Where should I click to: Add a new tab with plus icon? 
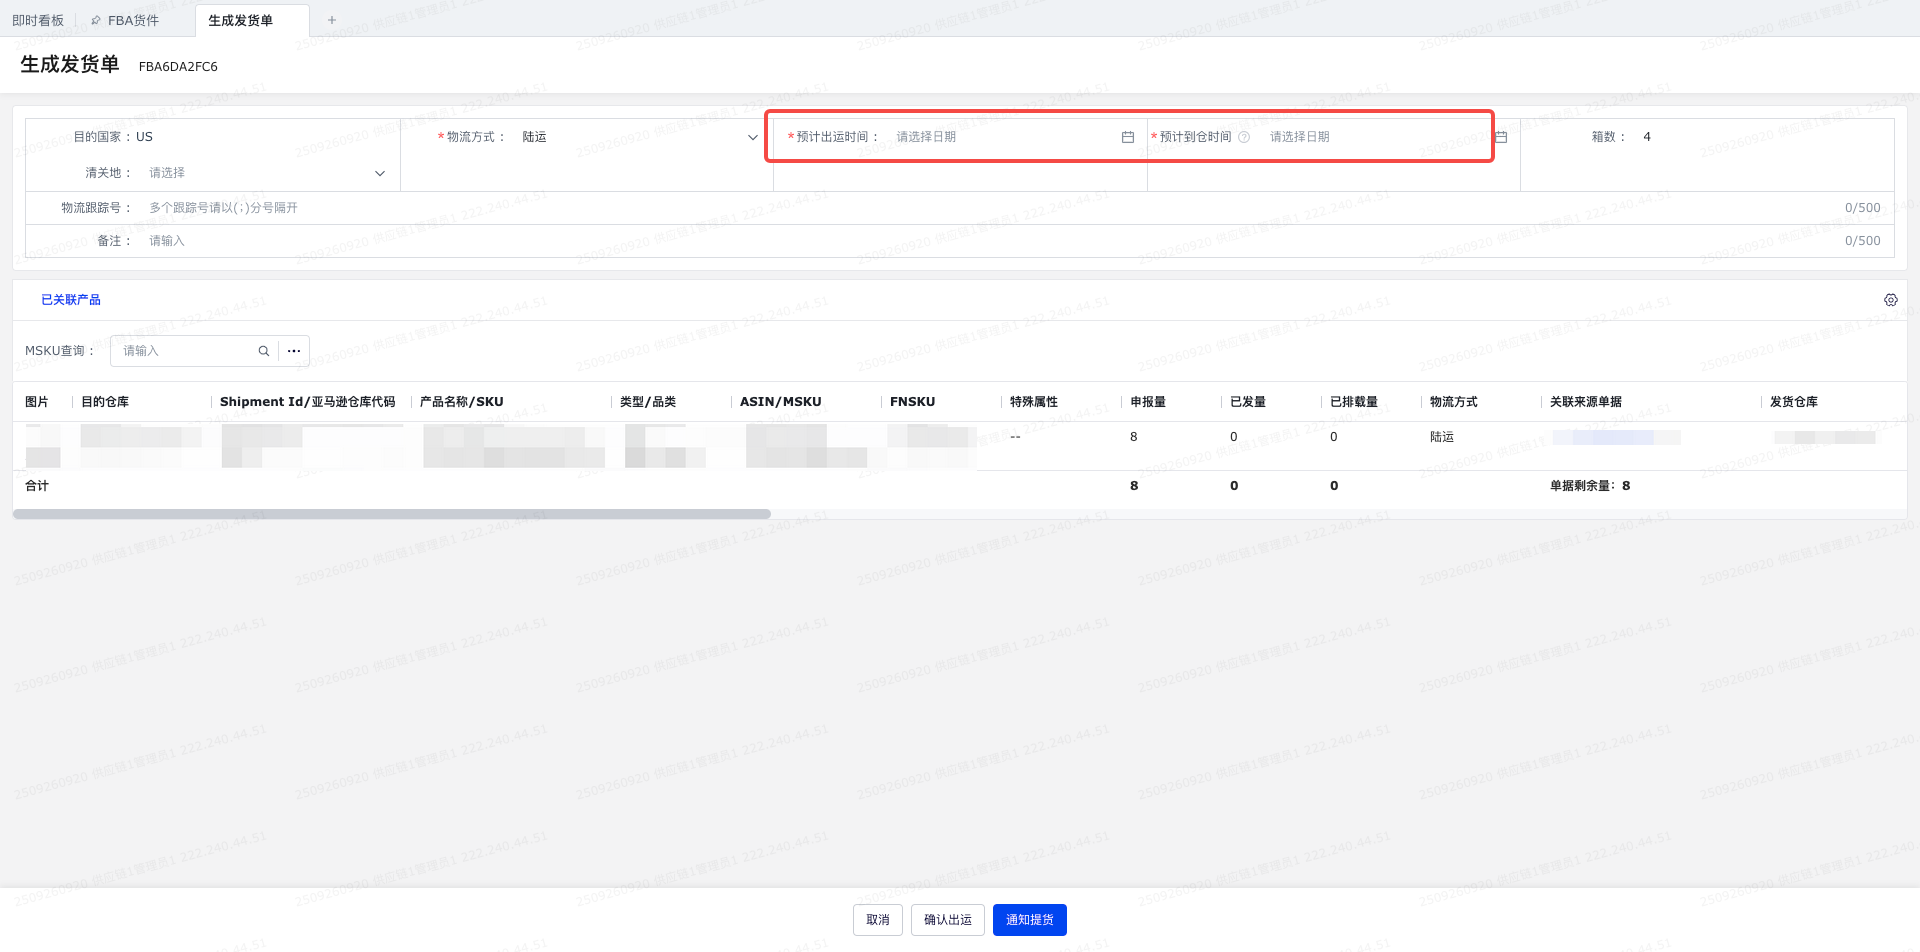[332, 20]
